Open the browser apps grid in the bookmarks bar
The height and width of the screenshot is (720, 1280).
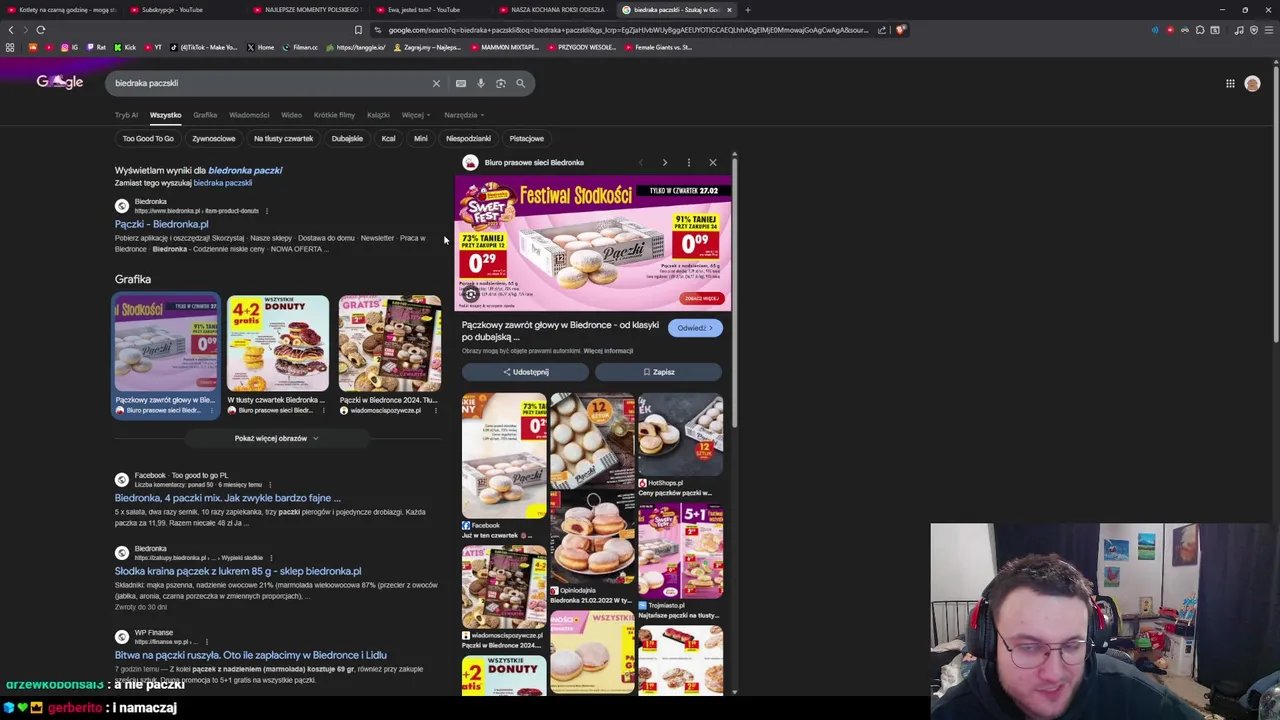pos(10,47)
